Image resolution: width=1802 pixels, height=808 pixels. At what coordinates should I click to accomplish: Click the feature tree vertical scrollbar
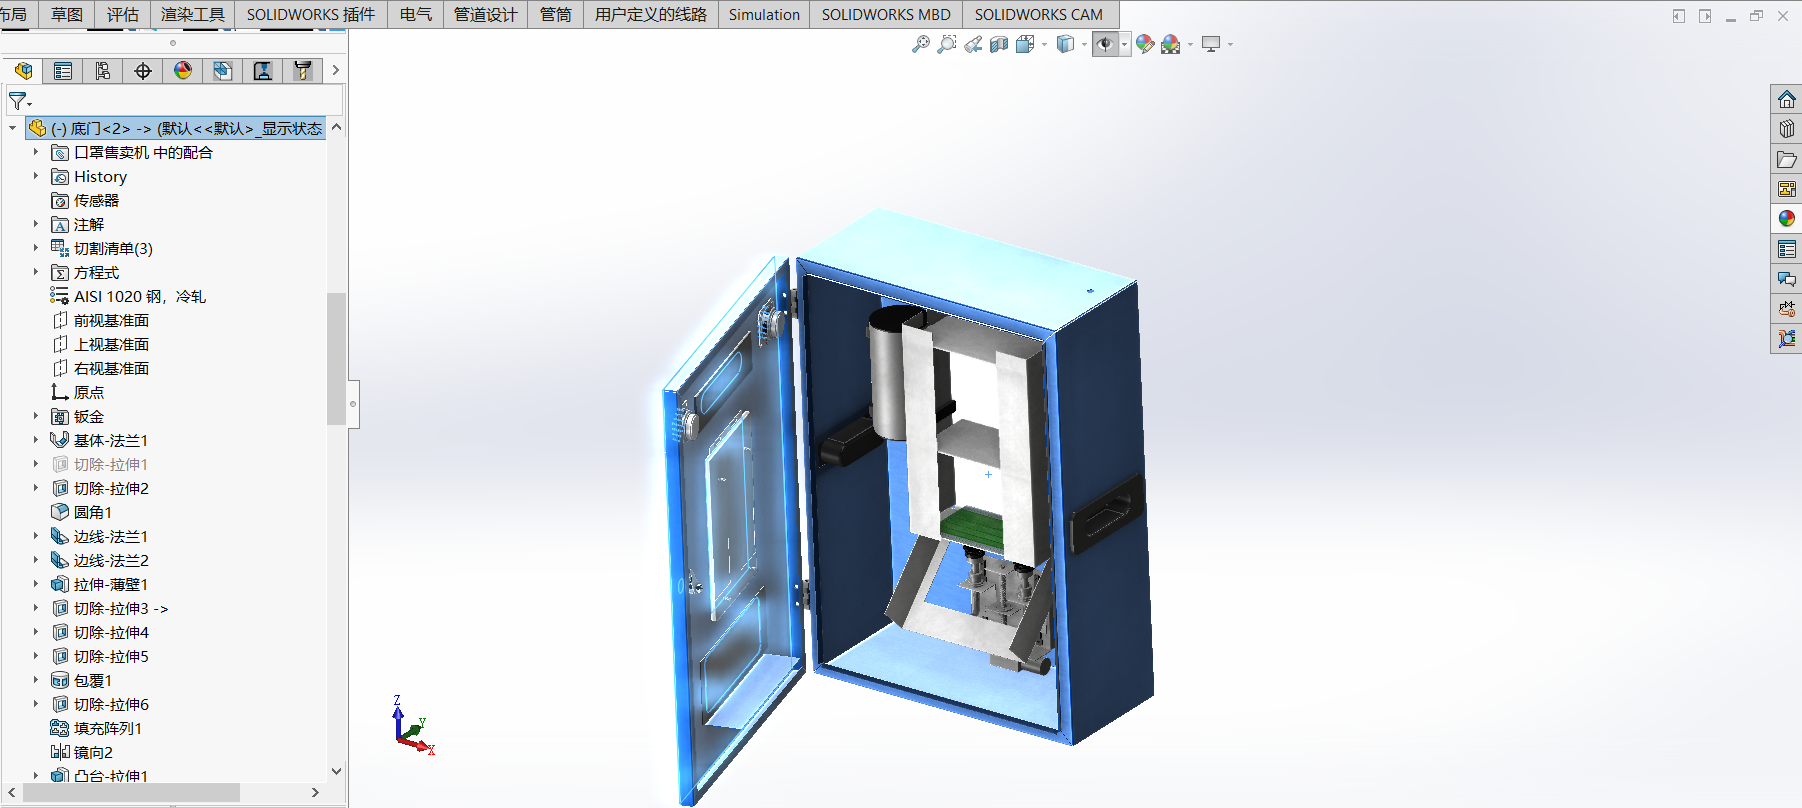[336, 359]
